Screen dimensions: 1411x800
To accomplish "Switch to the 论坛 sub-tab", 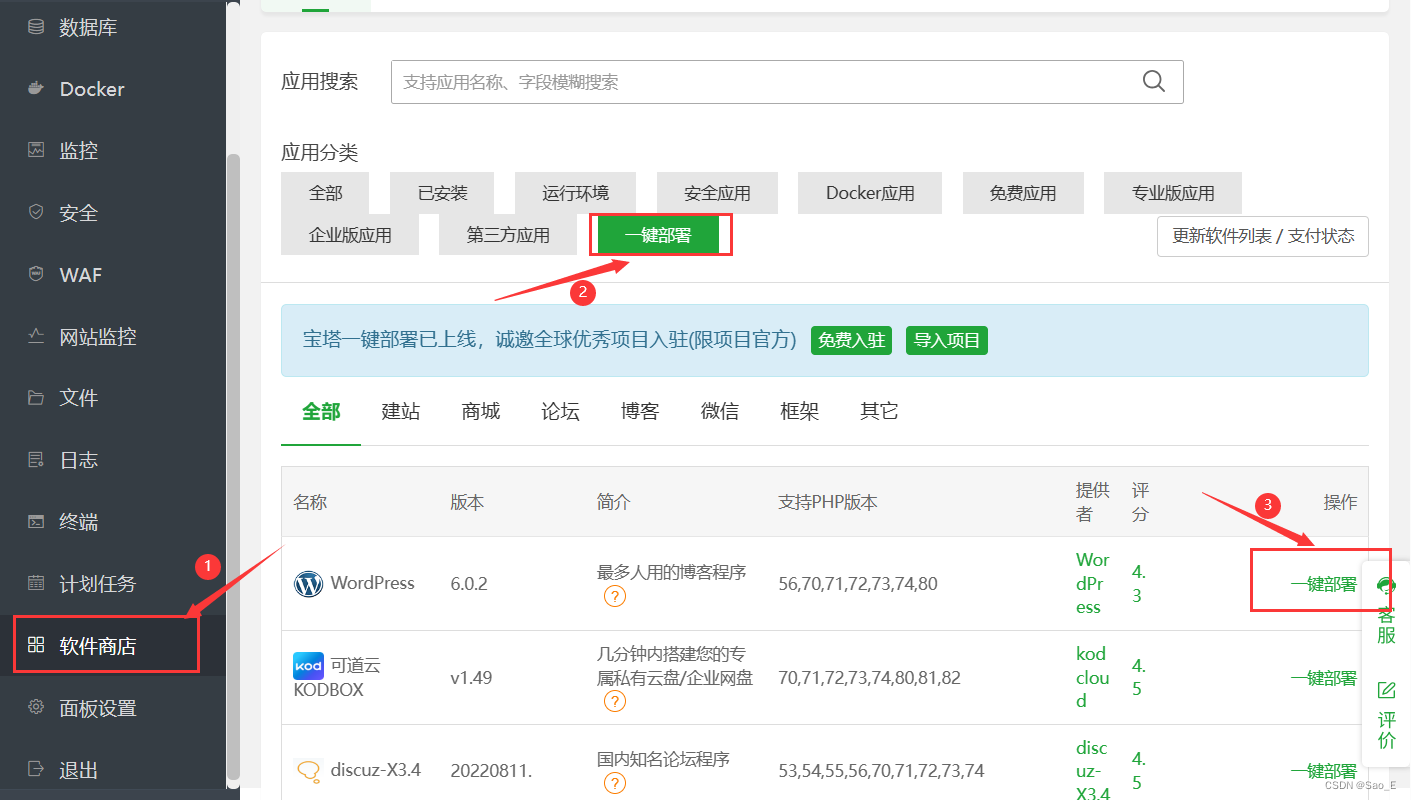I will [560, 412].
